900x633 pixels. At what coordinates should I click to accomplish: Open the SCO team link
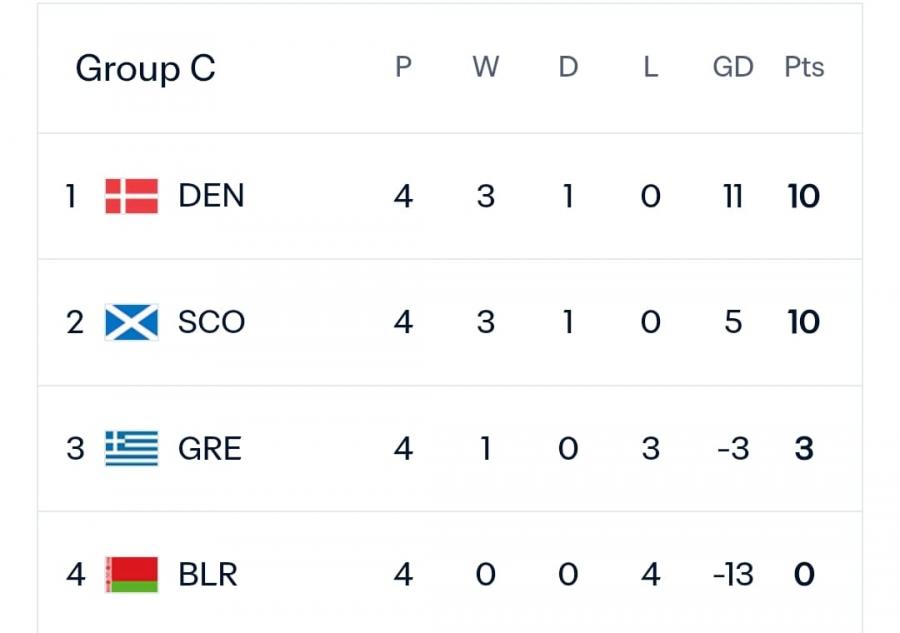coord(211,322)
